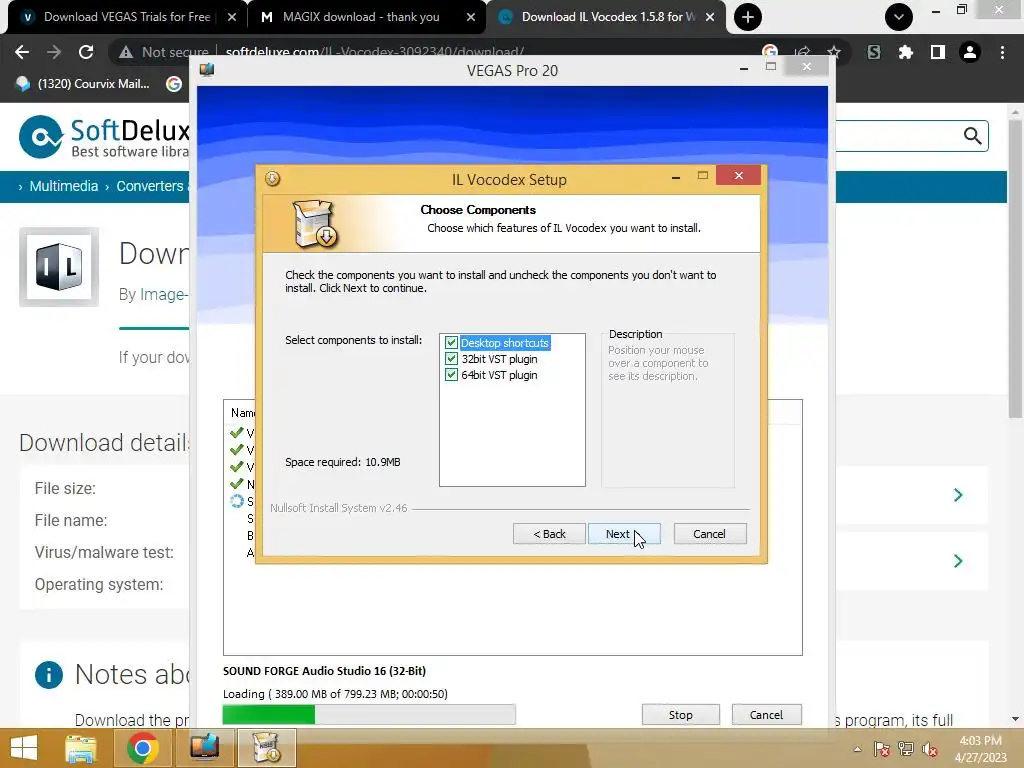The height and width of the screenshot is (768, 1024).
Task: Open the Google bookmark icon
Action: (x=174, y=84)
